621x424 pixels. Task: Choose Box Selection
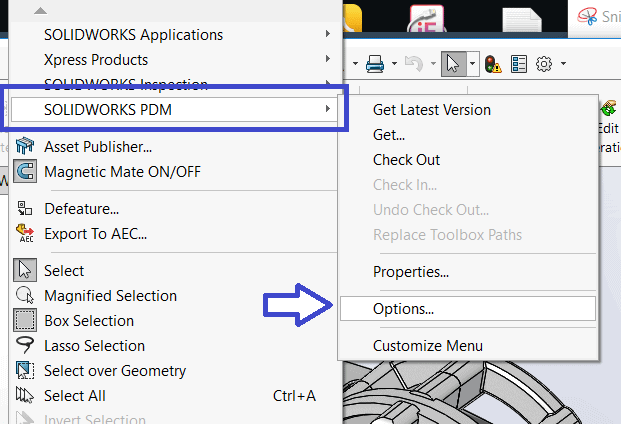(175, 321)
